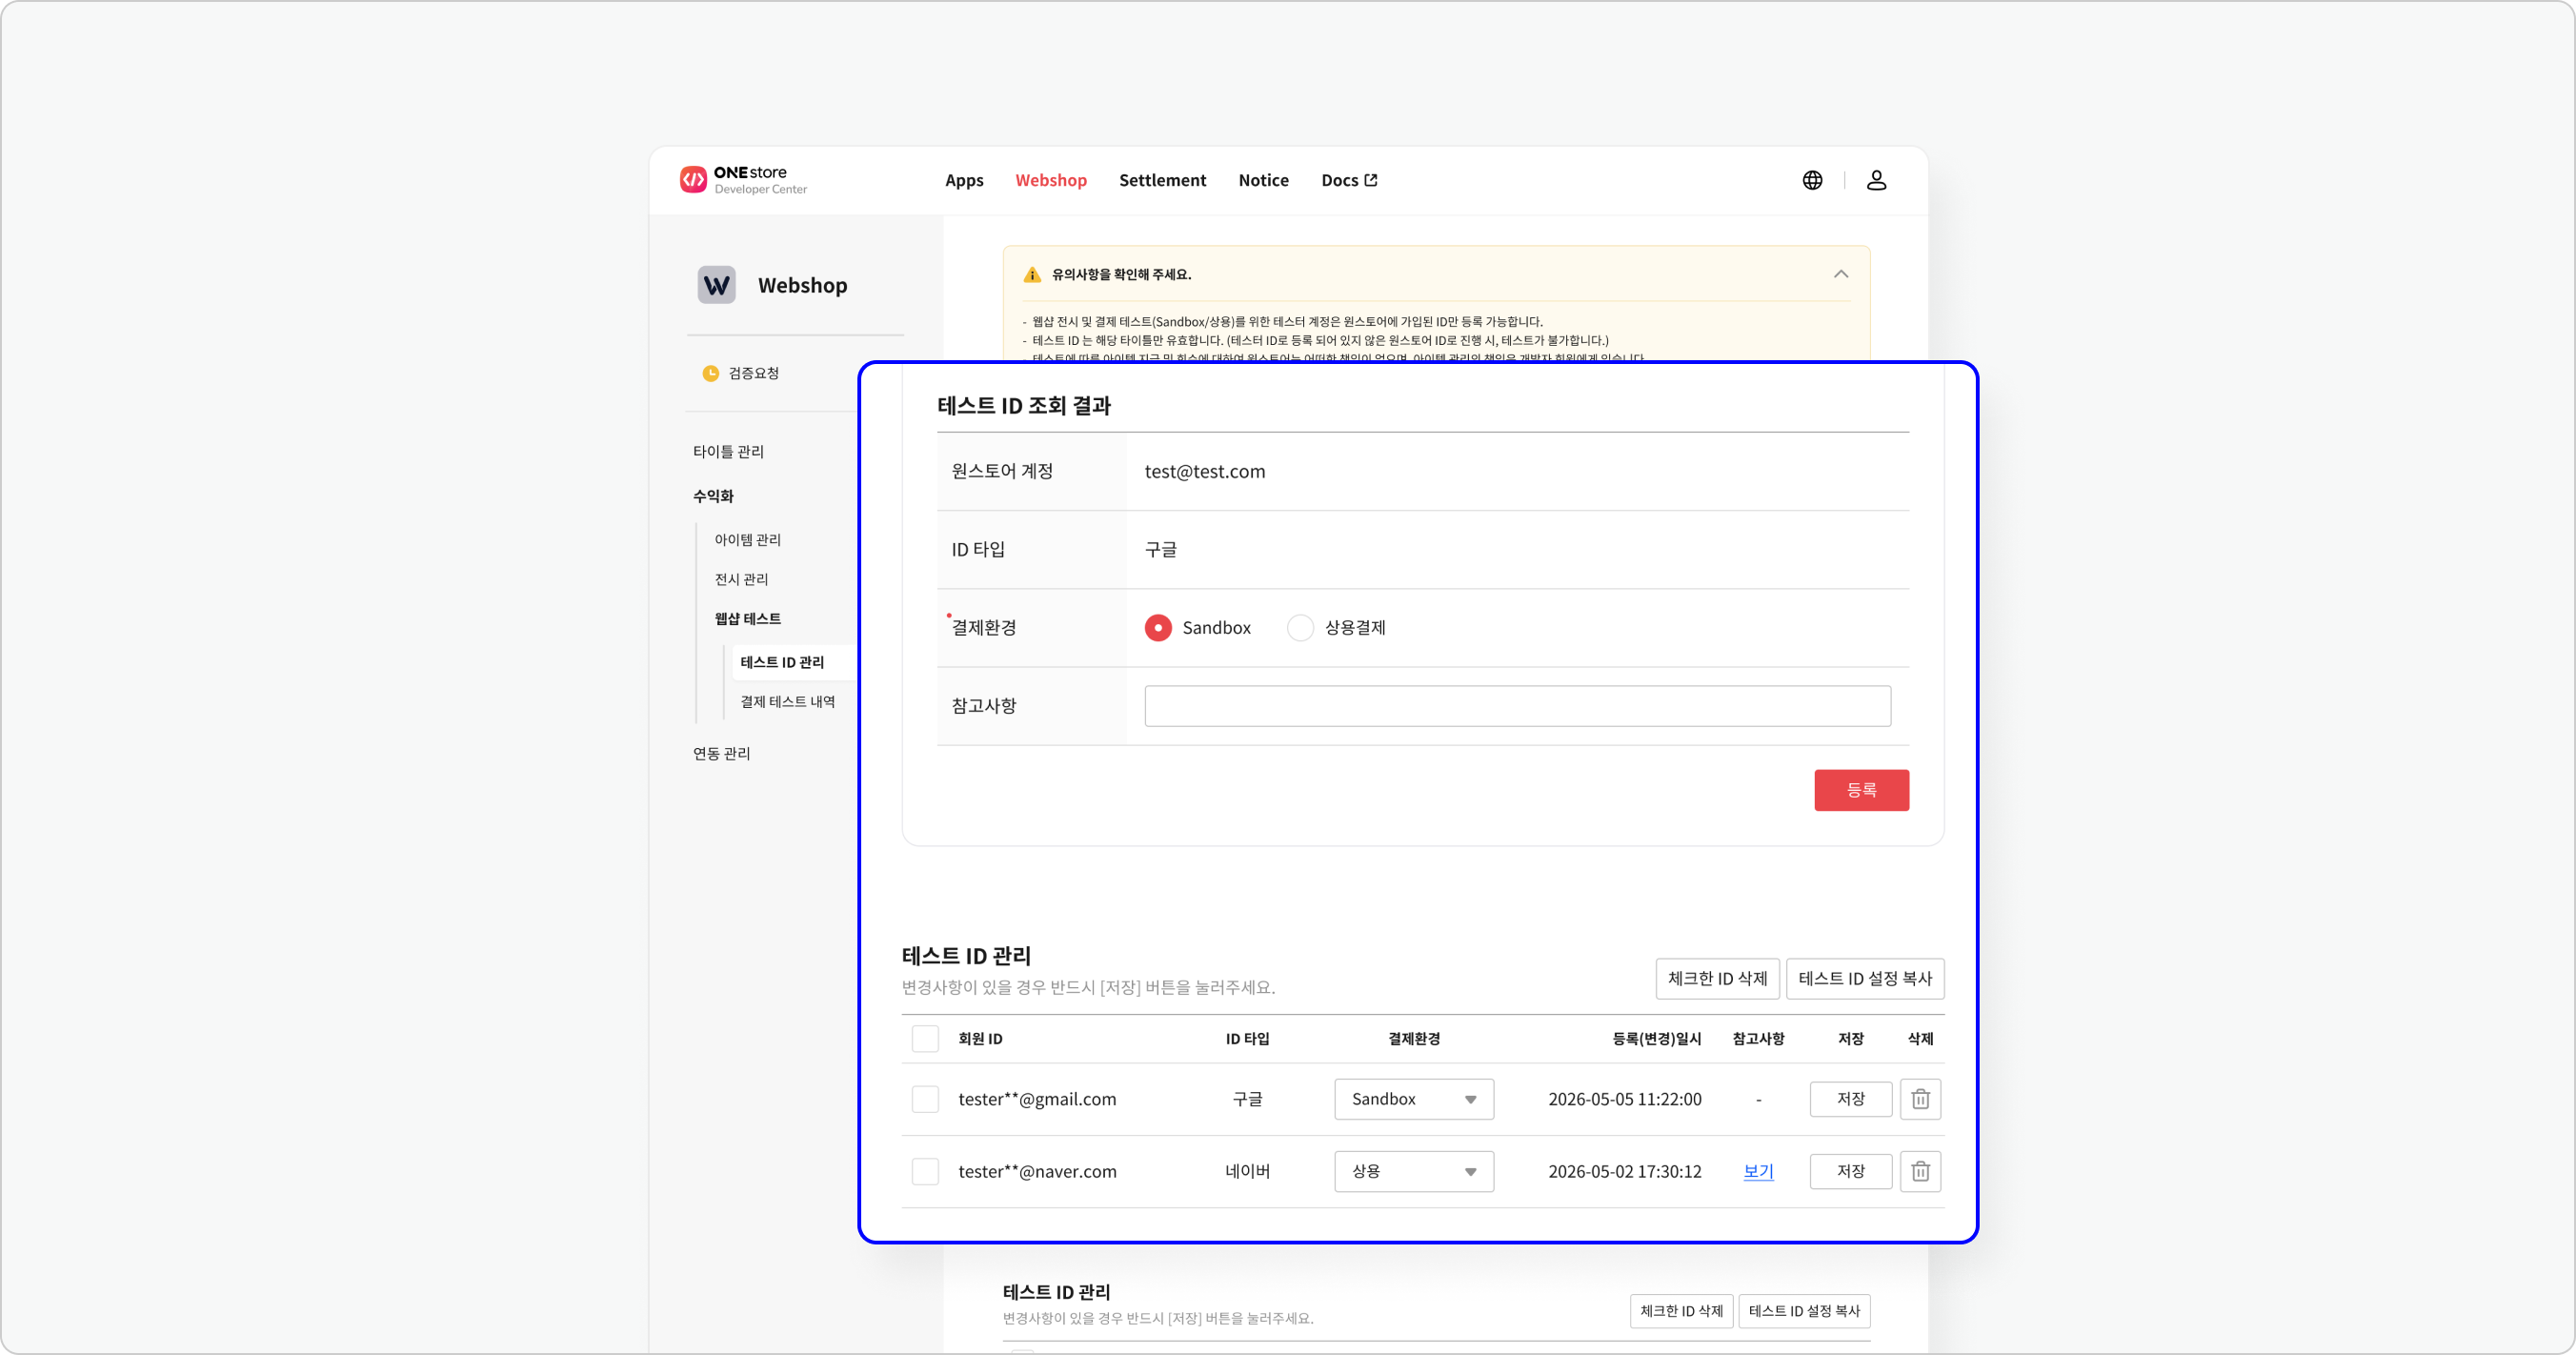The width and height of the screenshot is (2576, 1355).
Task: Open the language globe icon
Action: point(1812,180)
